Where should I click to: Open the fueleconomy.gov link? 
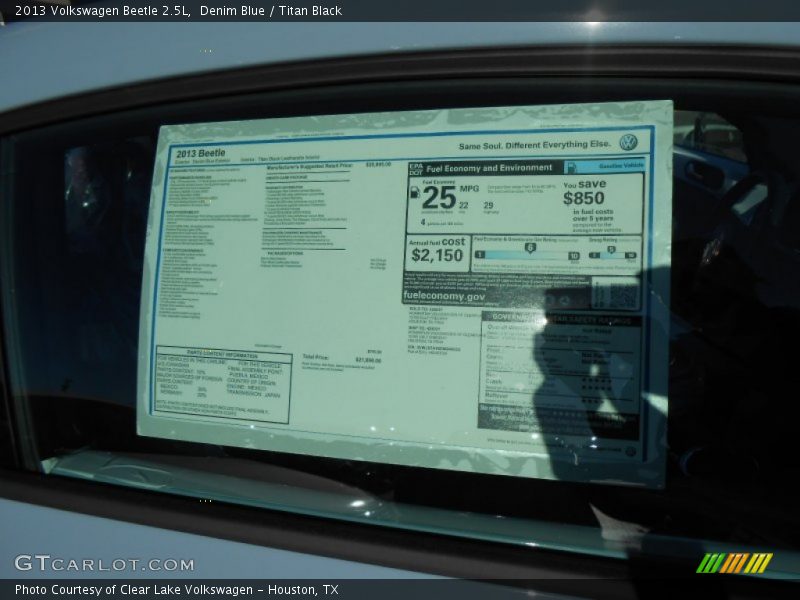click(x=444, y=296)
